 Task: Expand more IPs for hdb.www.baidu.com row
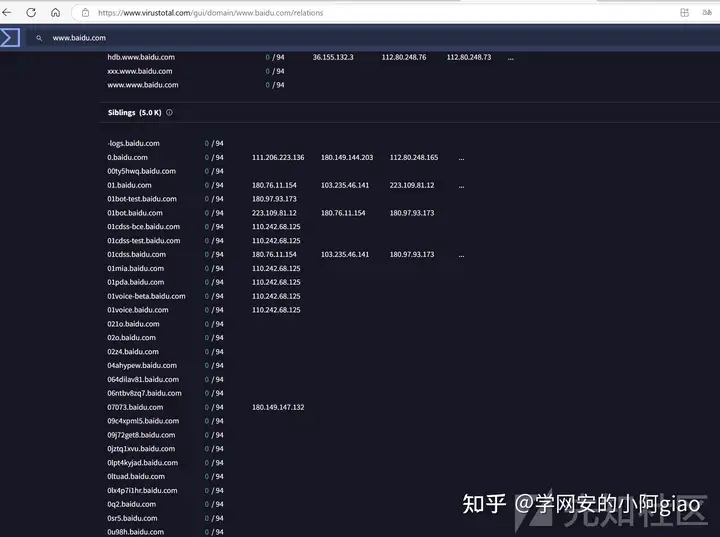pos(511,58)
